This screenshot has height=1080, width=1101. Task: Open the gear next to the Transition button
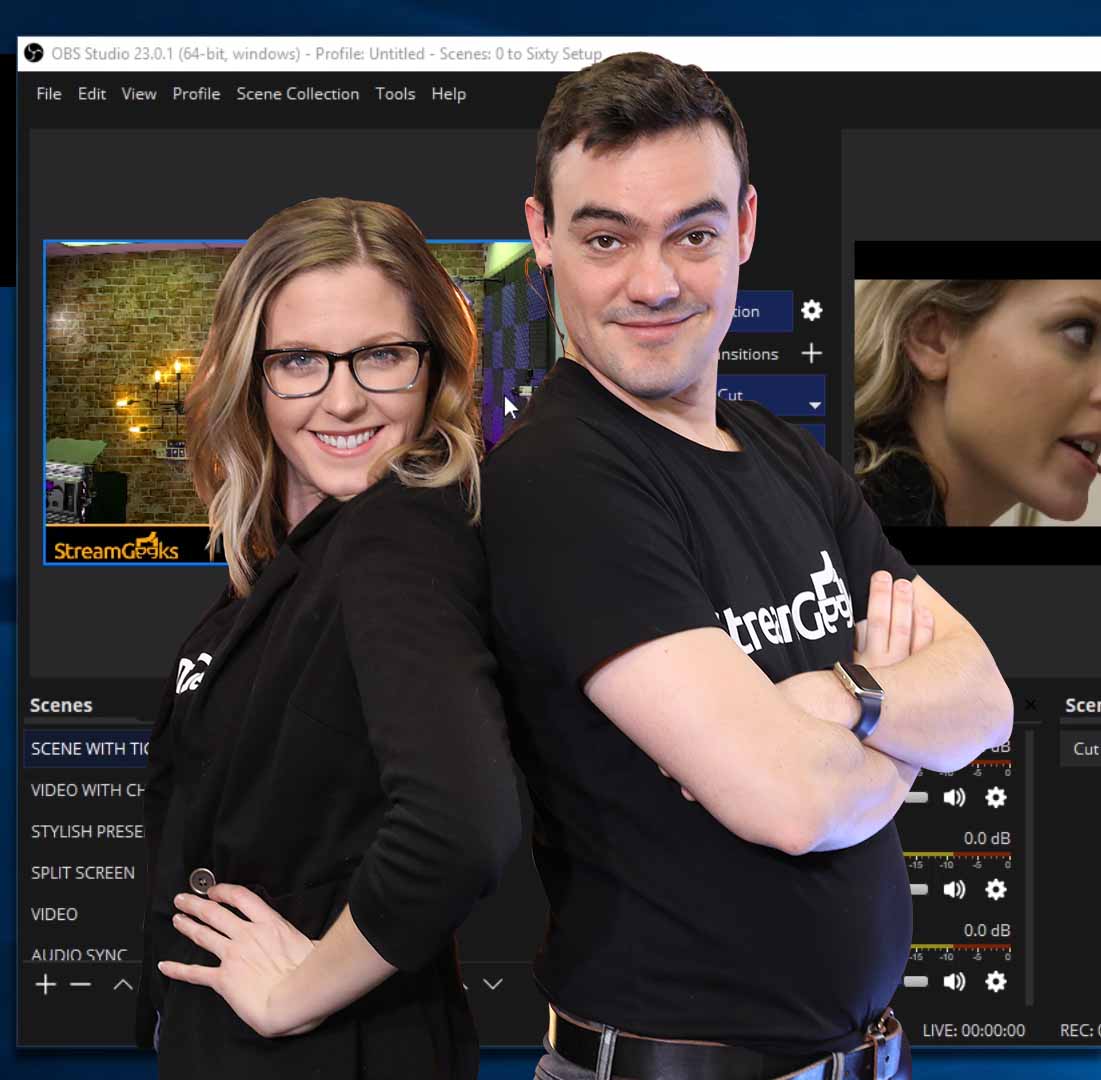click(x=812, y=310)
